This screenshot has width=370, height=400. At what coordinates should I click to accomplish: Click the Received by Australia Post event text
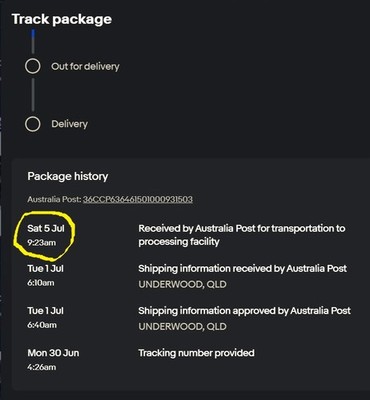coord(242,235)
